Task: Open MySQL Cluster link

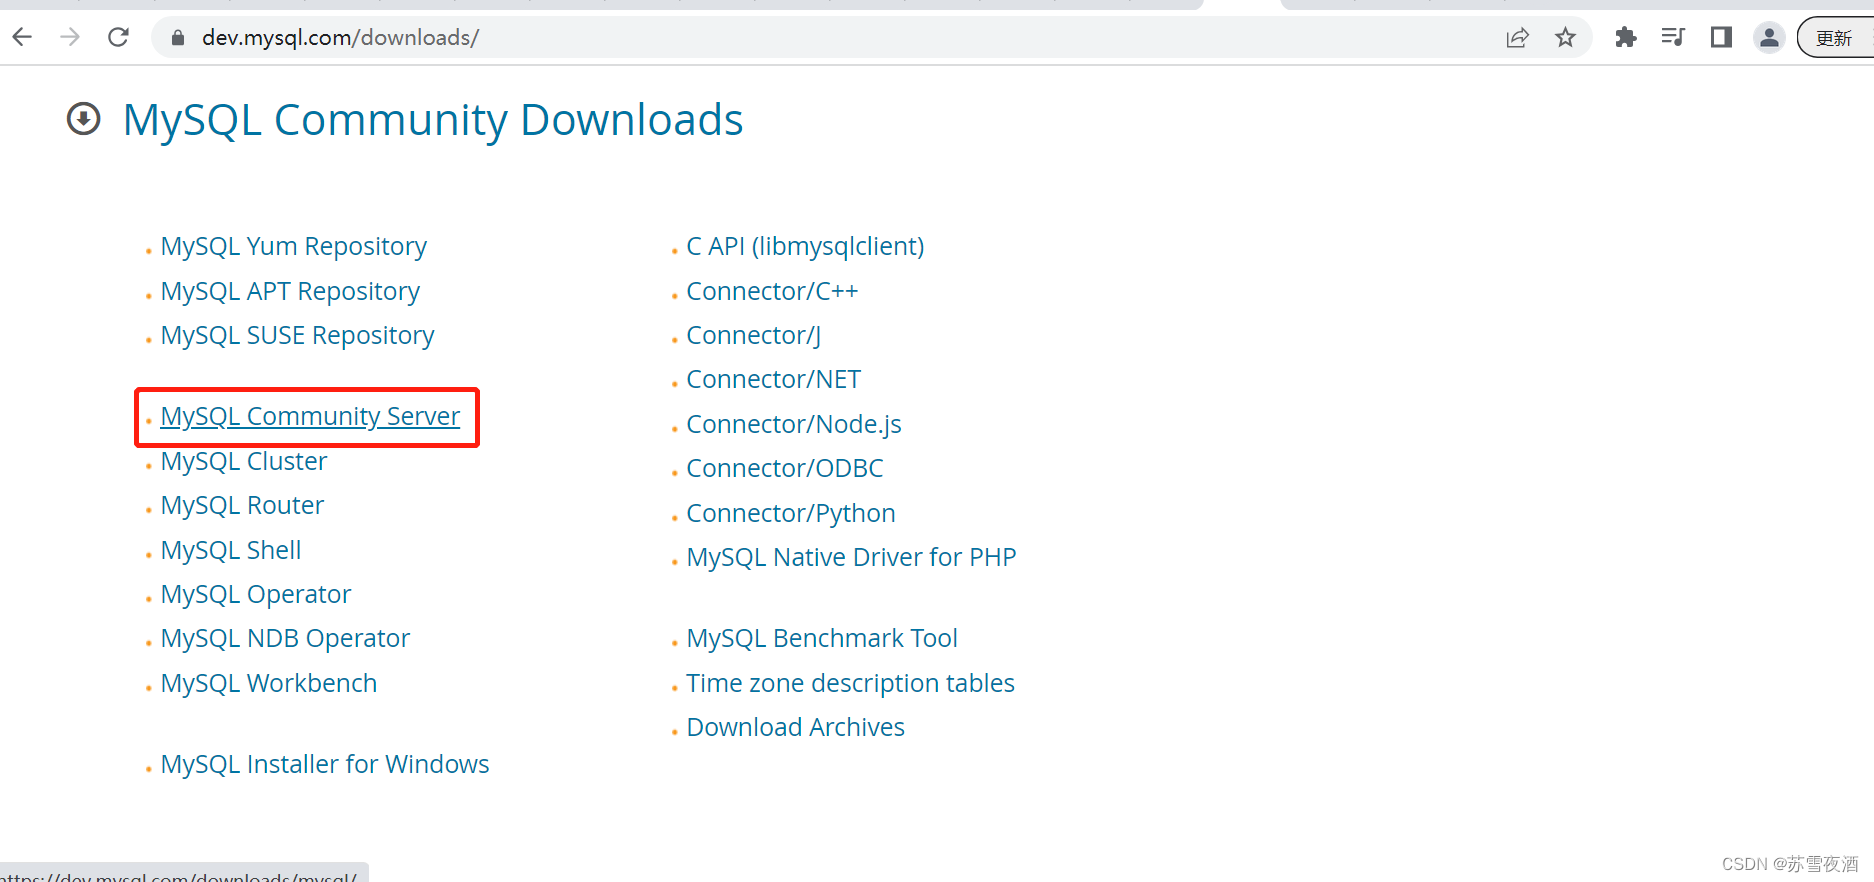Action: coord(244,461)
